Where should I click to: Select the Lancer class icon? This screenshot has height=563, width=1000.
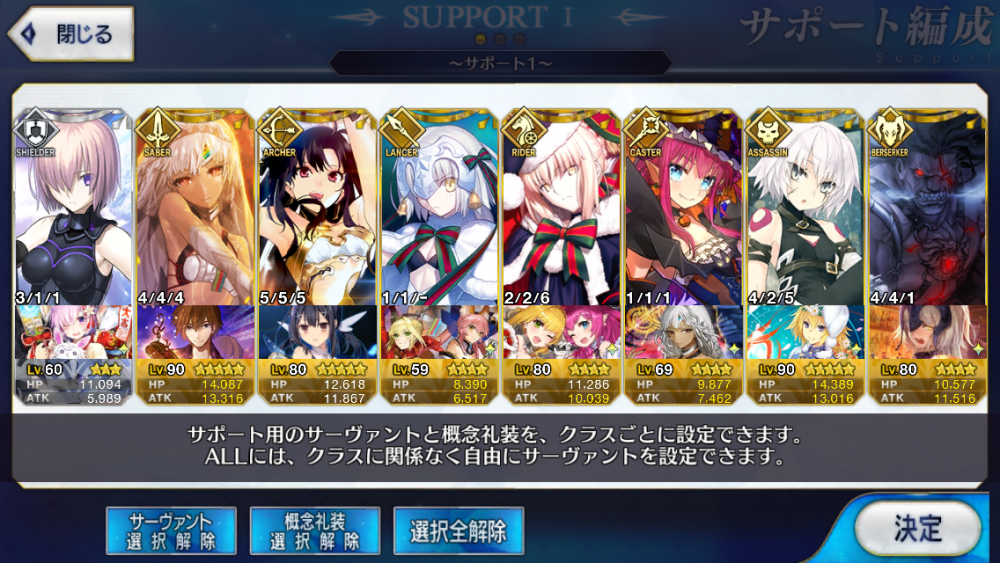click(x=402, y=131)
